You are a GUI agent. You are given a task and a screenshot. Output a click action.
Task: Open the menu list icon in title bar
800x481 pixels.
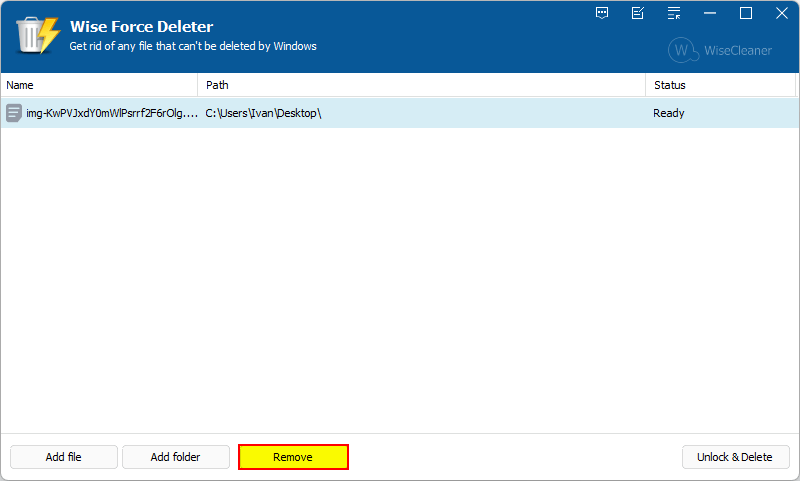674,13
